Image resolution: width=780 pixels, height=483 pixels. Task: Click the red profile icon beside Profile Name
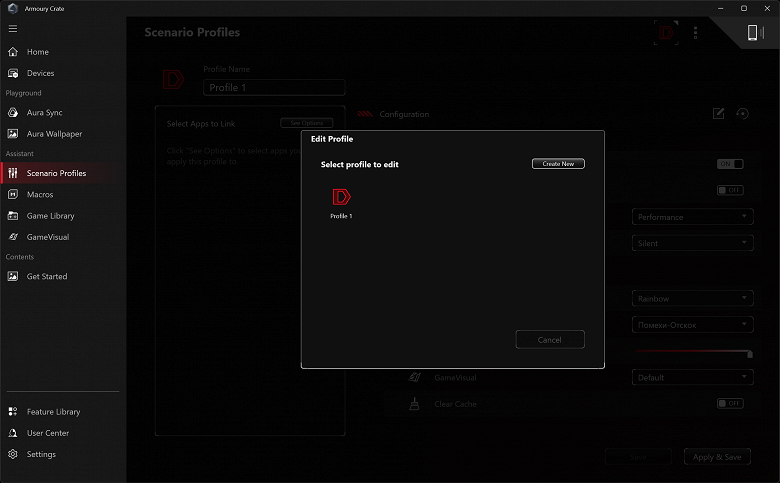pyautogui.click(x=174, y=80)
